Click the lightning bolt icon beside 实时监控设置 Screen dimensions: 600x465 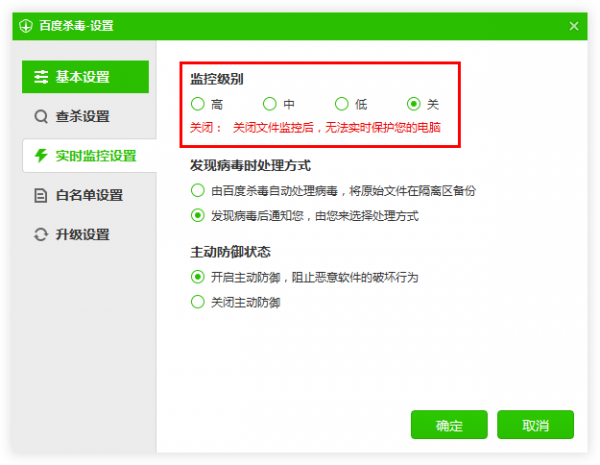[41, 156]
